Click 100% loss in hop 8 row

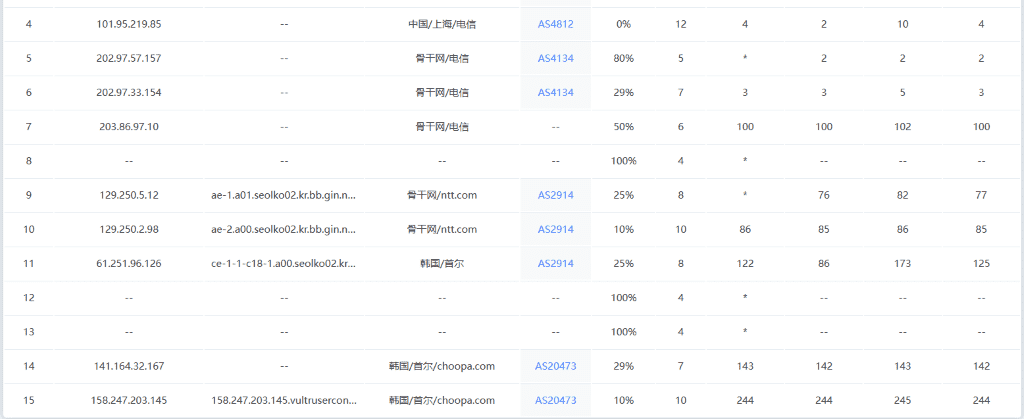click(x=624, y=161)
